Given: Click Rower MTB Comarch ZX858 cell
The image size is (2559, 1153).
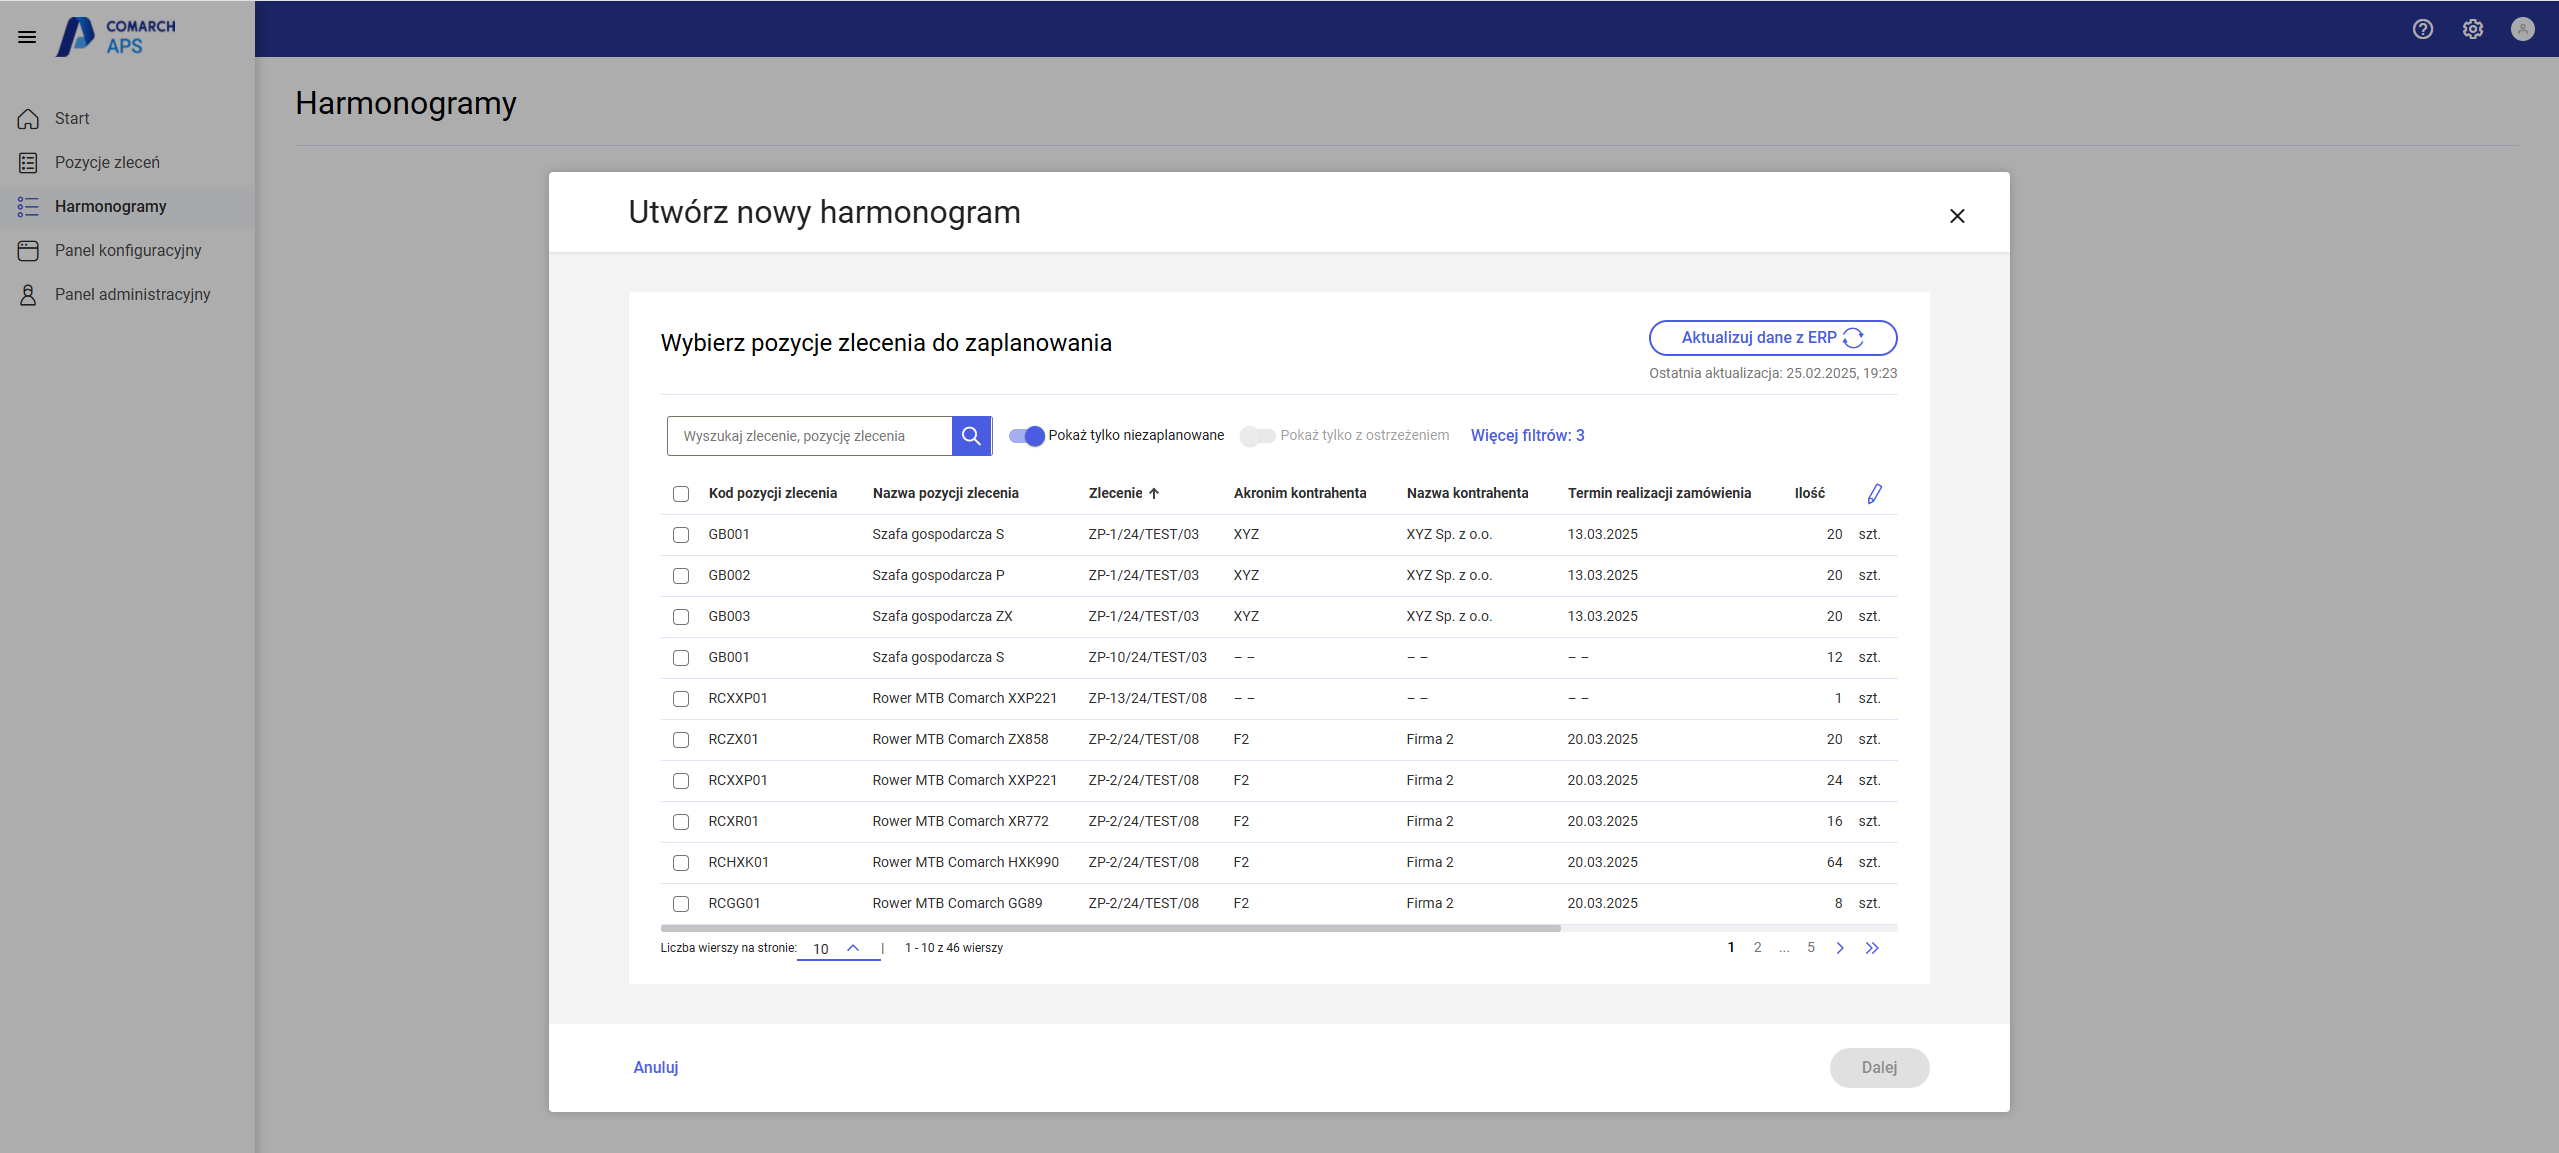Looking at the screenshot, I should click(x=960, y=739).
